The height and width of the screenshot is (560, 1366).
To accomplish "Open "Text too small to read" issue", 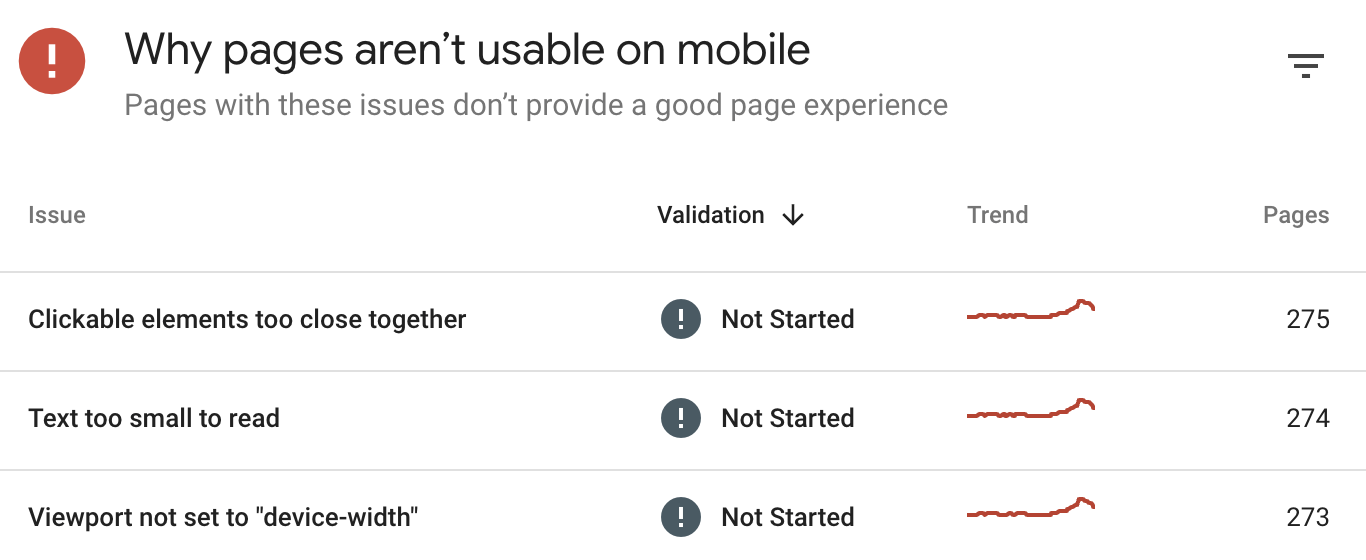I will click(x=154, y=418).
